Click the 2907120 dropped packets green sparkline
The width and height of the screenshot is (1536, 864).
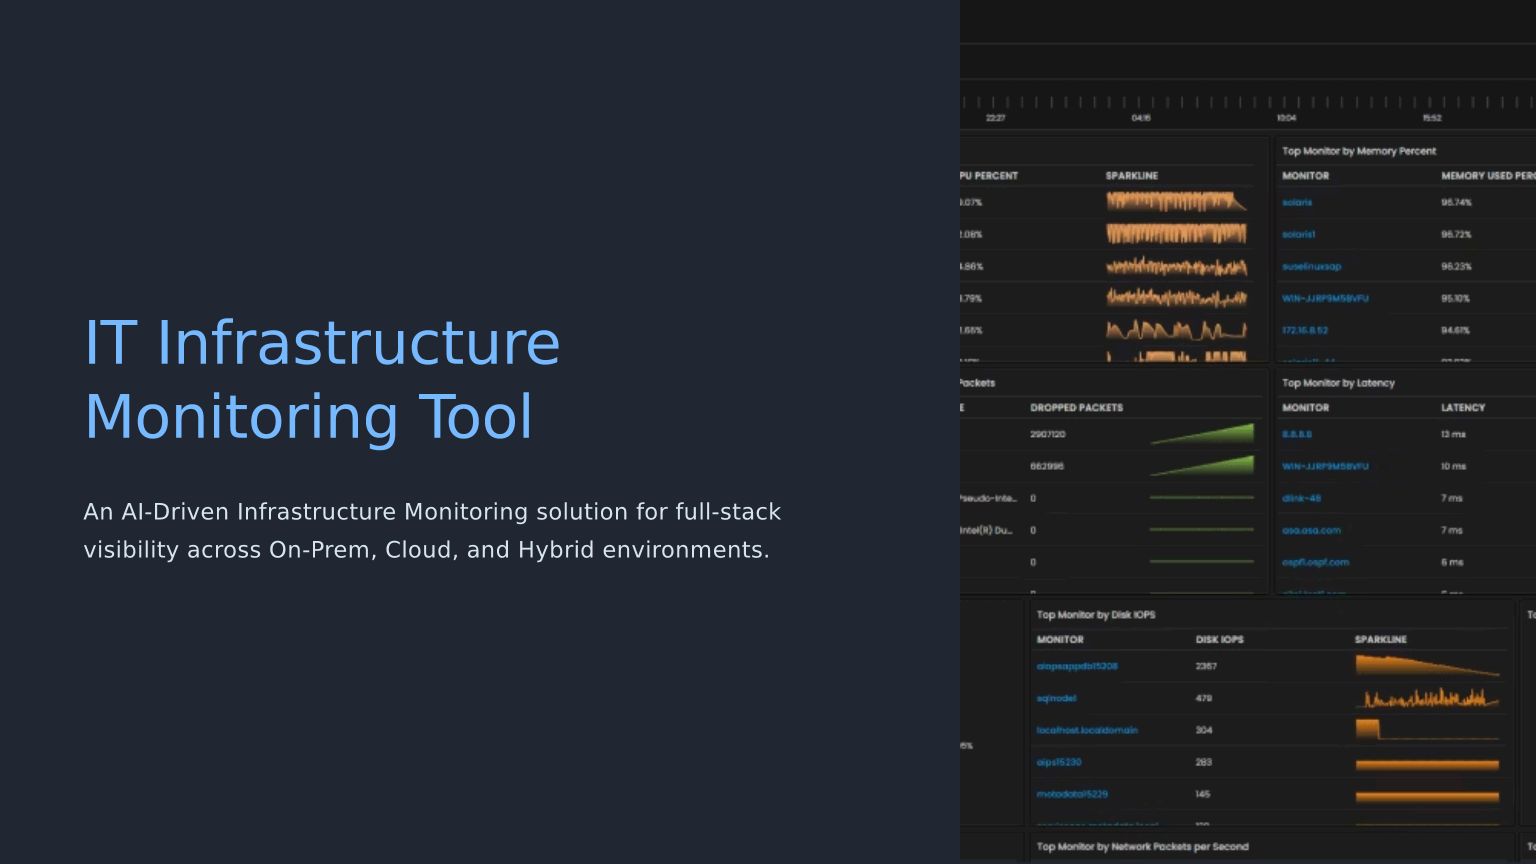[x=1202, y=435]
